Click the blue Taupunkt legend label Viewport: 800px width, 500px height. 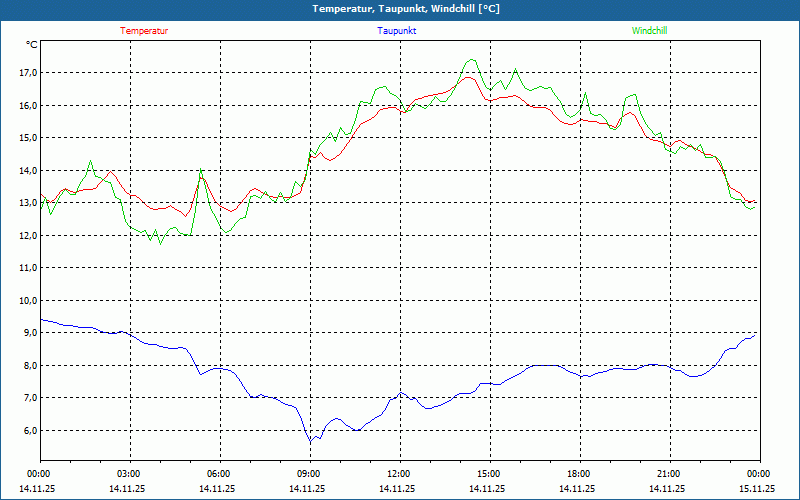[x=397, y=31]
